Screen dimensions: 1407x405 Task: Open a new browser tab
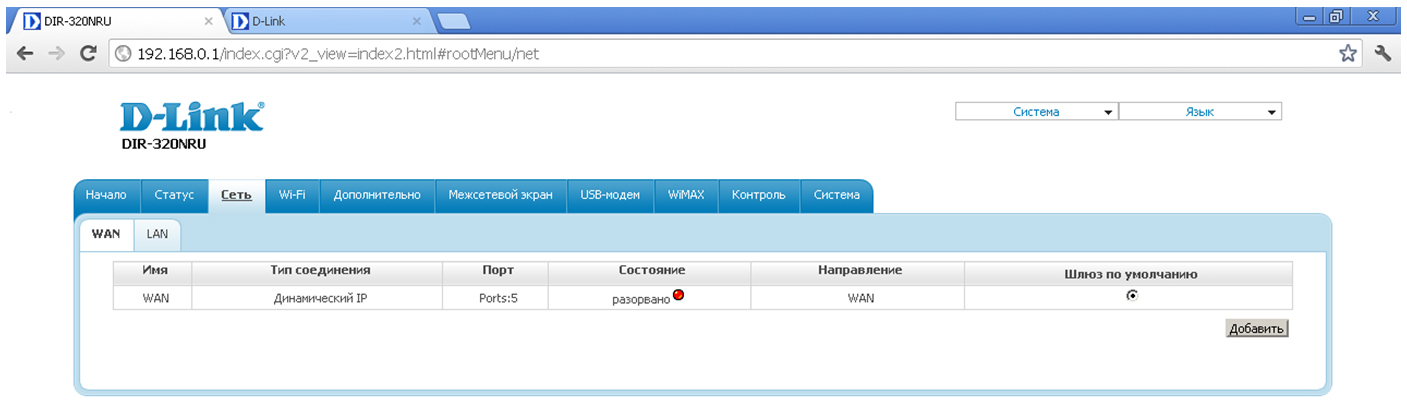click(x=453, y=20)
